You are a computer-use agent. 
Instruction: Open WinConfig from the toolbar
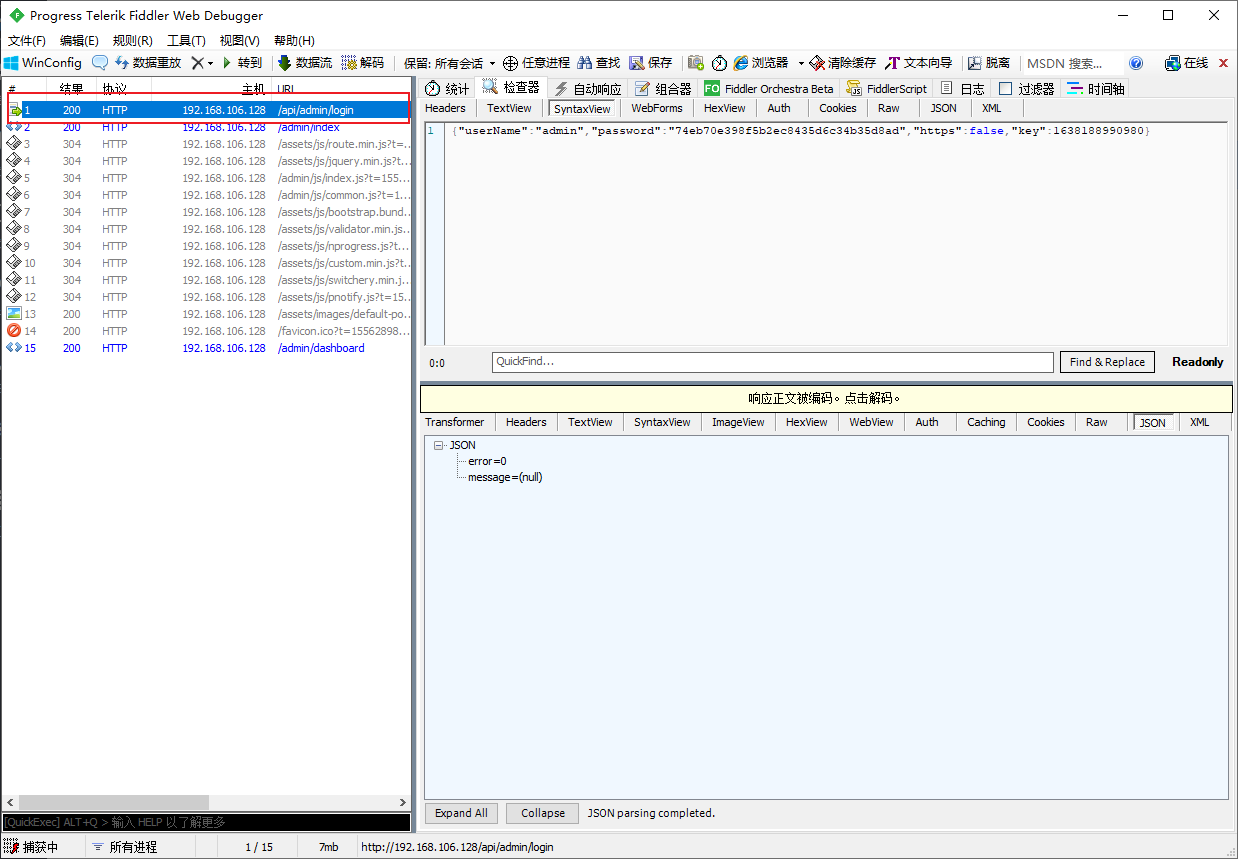42,63
